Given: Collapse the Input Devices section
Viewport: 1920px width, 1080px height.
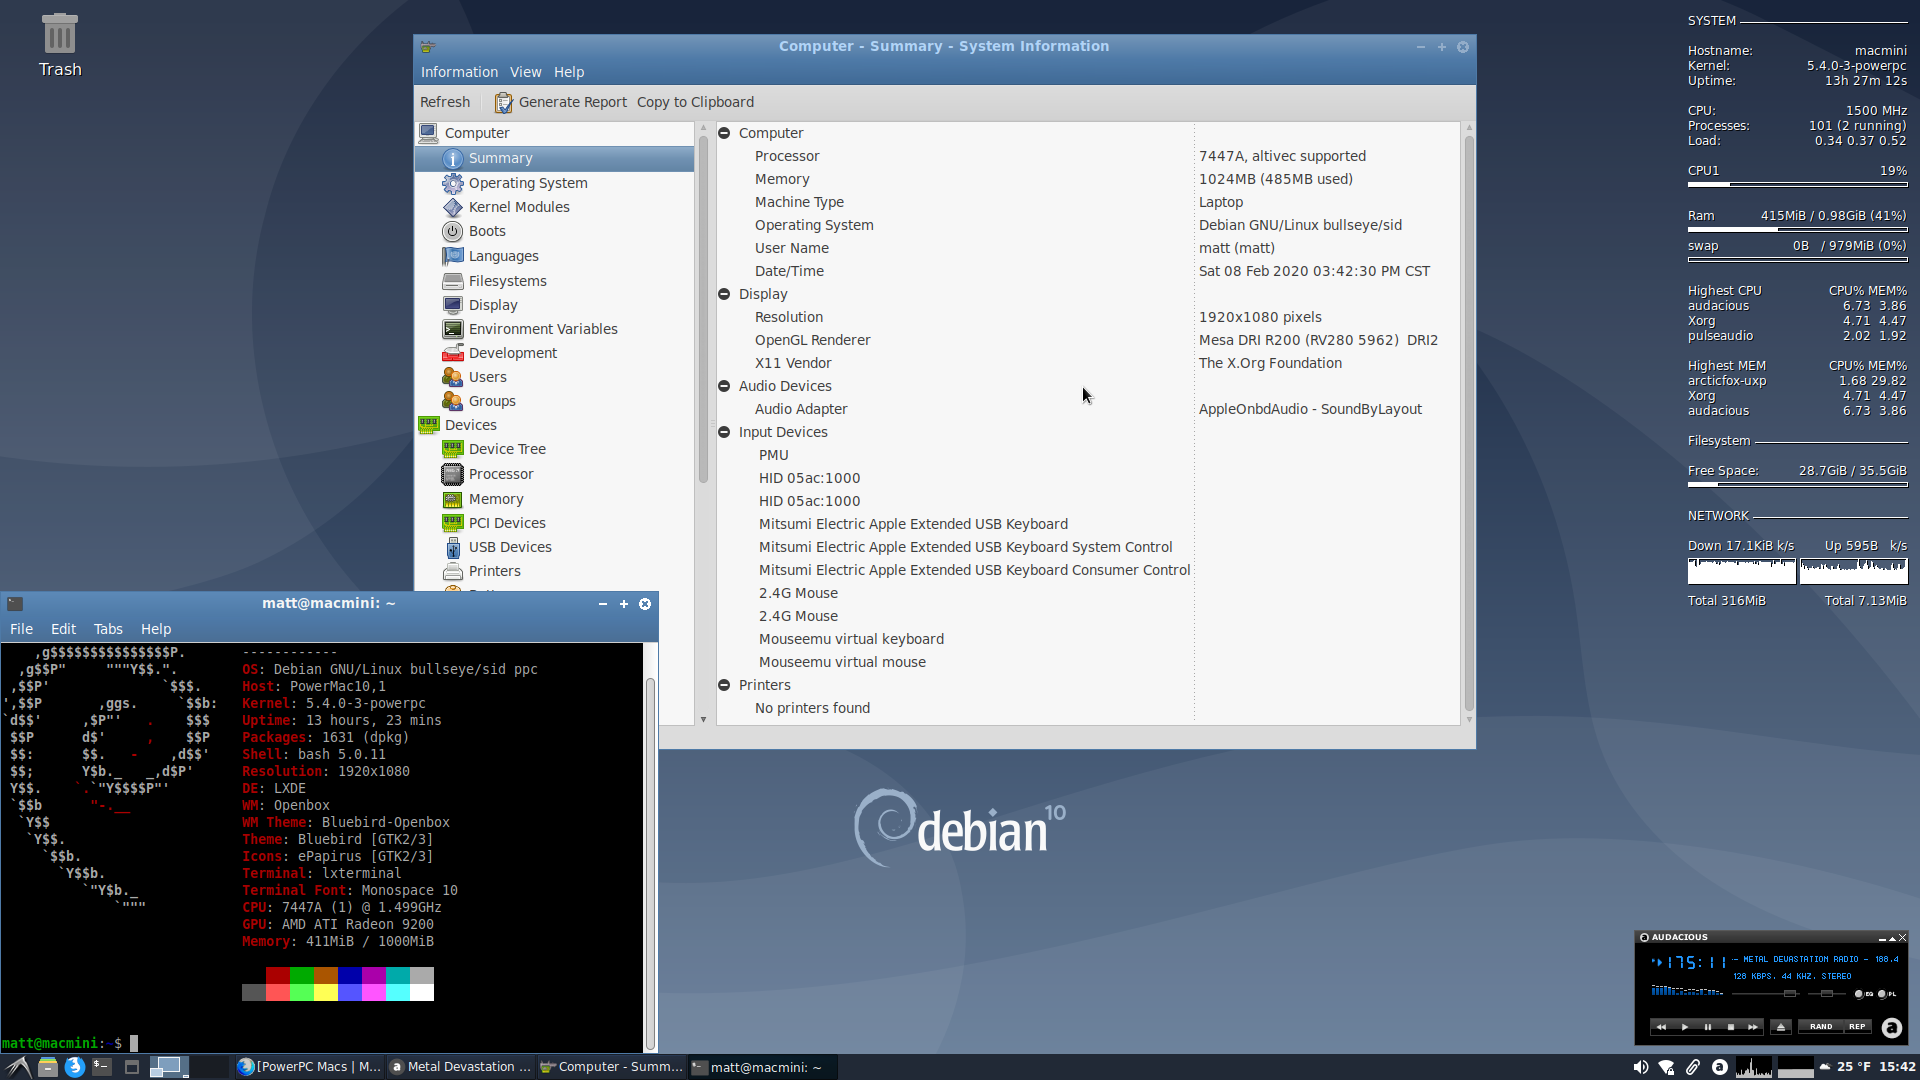Looking at the screenshot, I should point(725,431).
